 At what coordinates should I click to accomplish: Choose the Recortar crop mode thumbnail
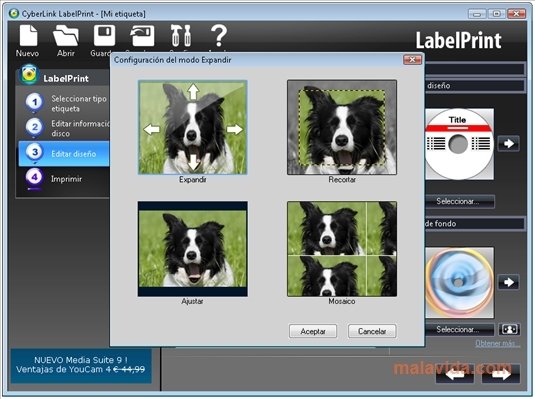click(342, 127)
